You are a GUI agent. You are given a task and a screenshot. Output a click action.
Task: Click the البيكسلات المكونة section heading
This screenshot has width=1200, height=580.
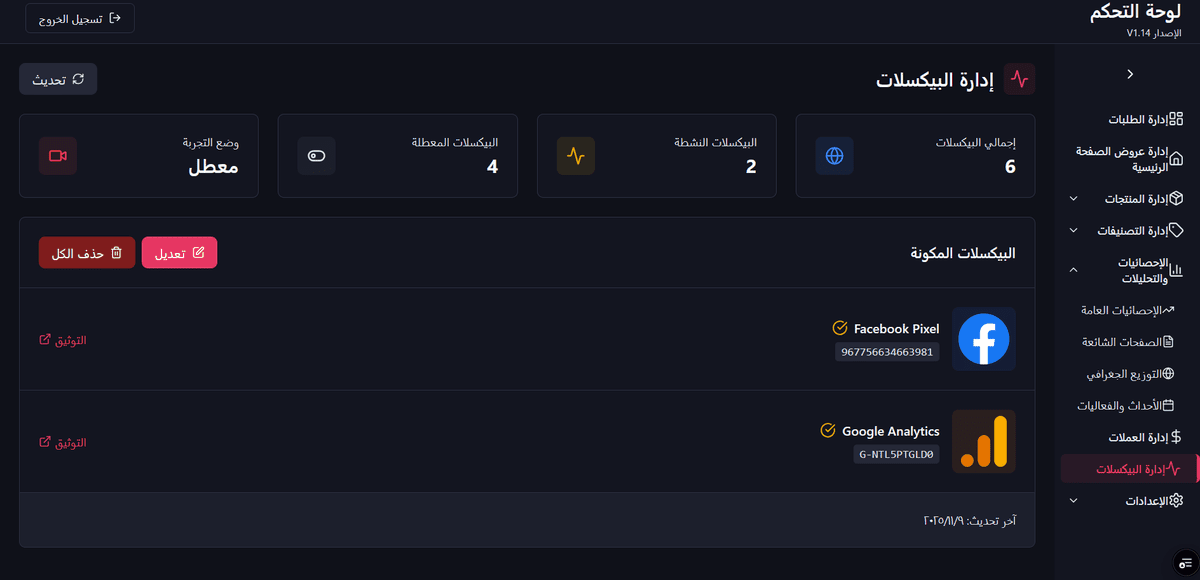coord(963,253)
